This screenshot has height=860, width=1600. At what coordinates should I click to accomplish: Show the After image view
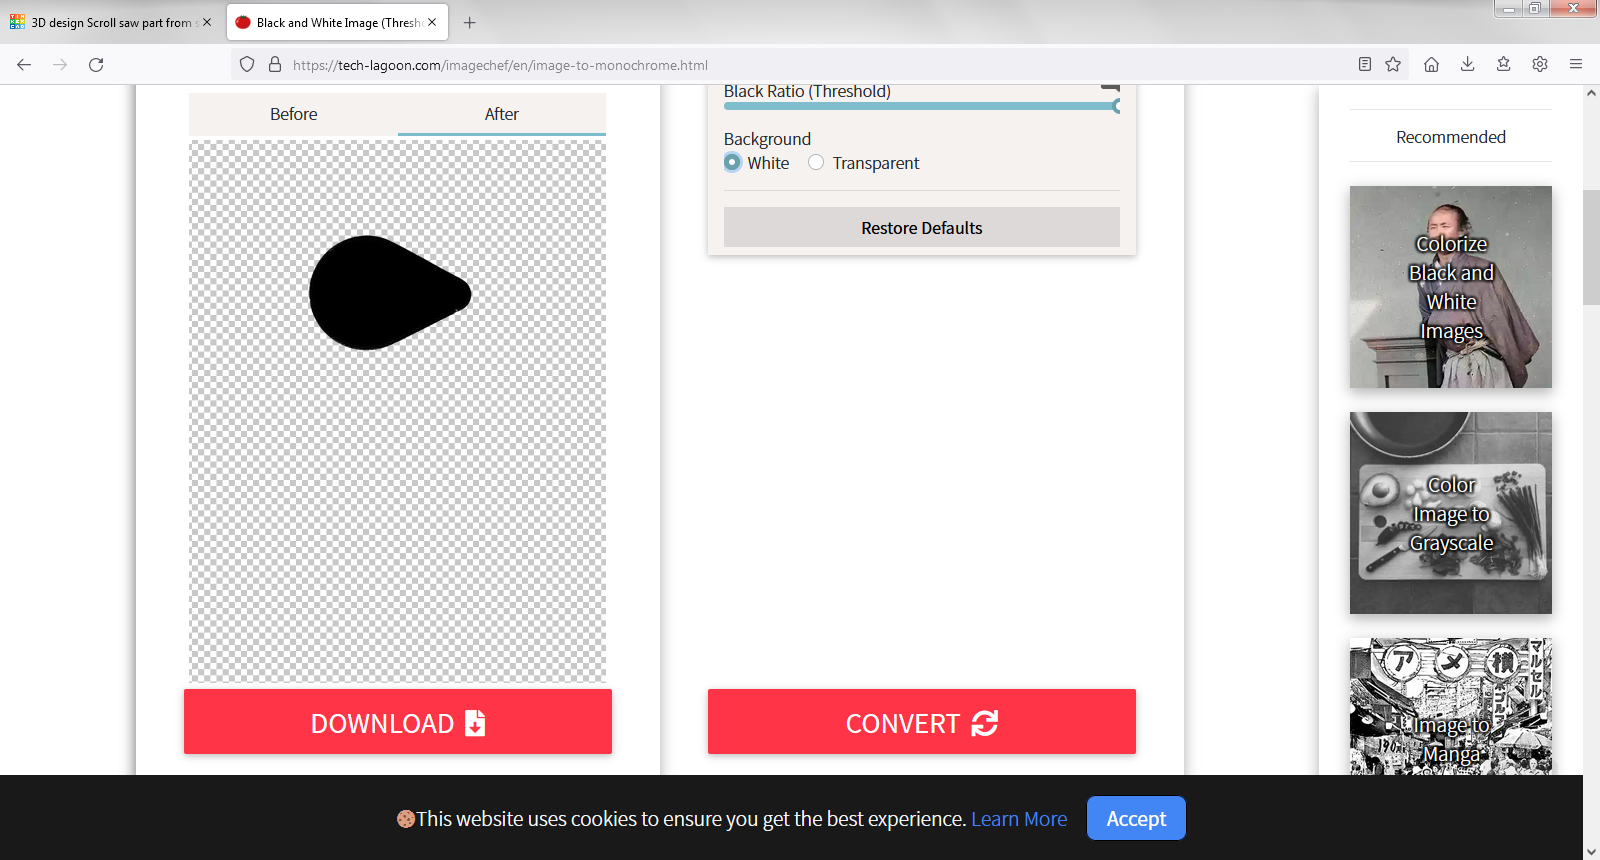tap(502, 114)
